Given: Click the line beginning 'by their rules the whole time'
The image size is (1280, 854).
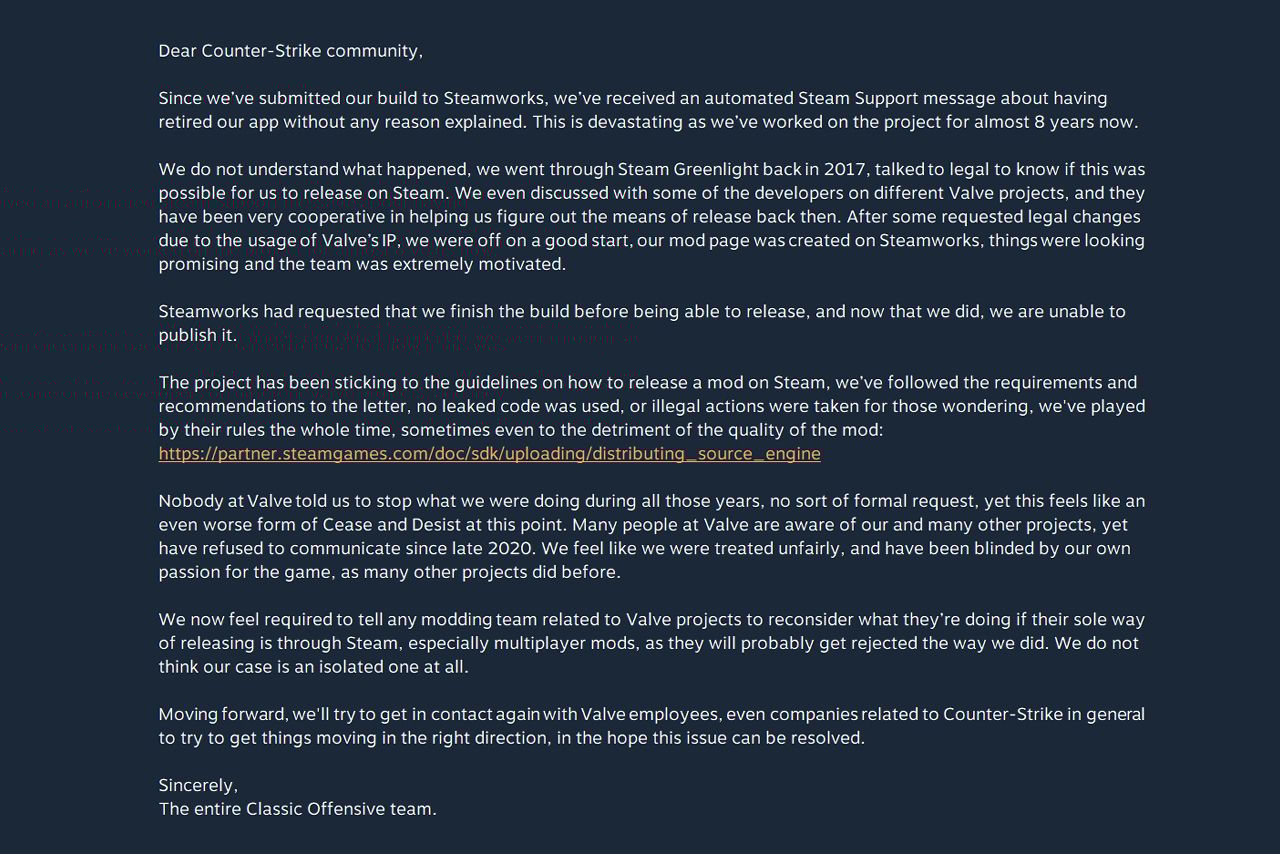Looking at the screenshot, I should click(521, 430).
